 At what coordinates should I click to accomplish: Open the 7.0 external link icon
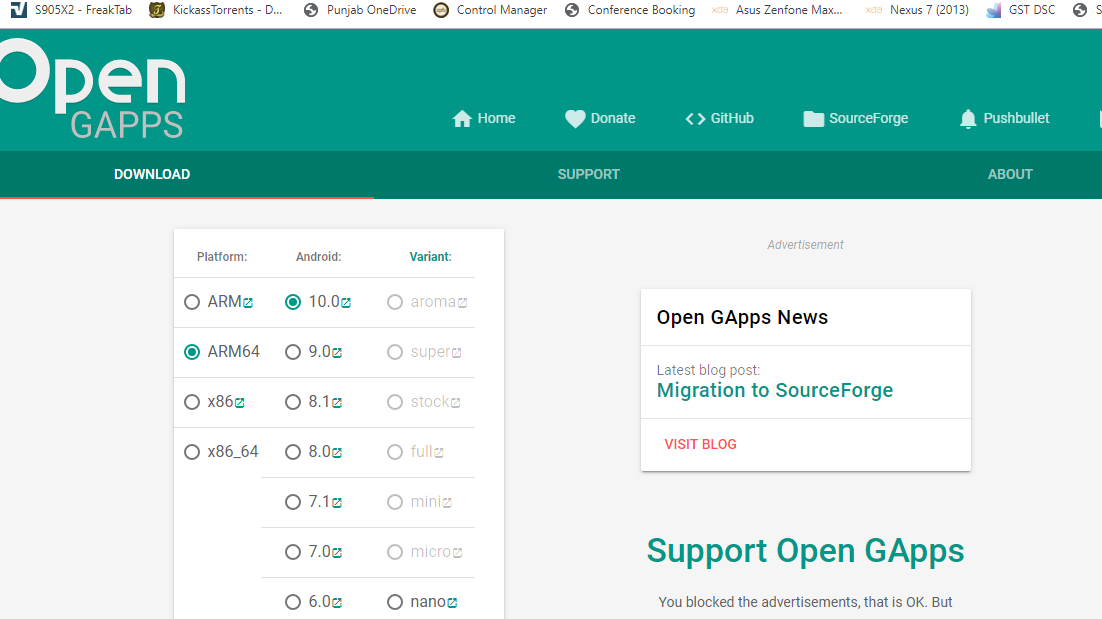(337, 553)
